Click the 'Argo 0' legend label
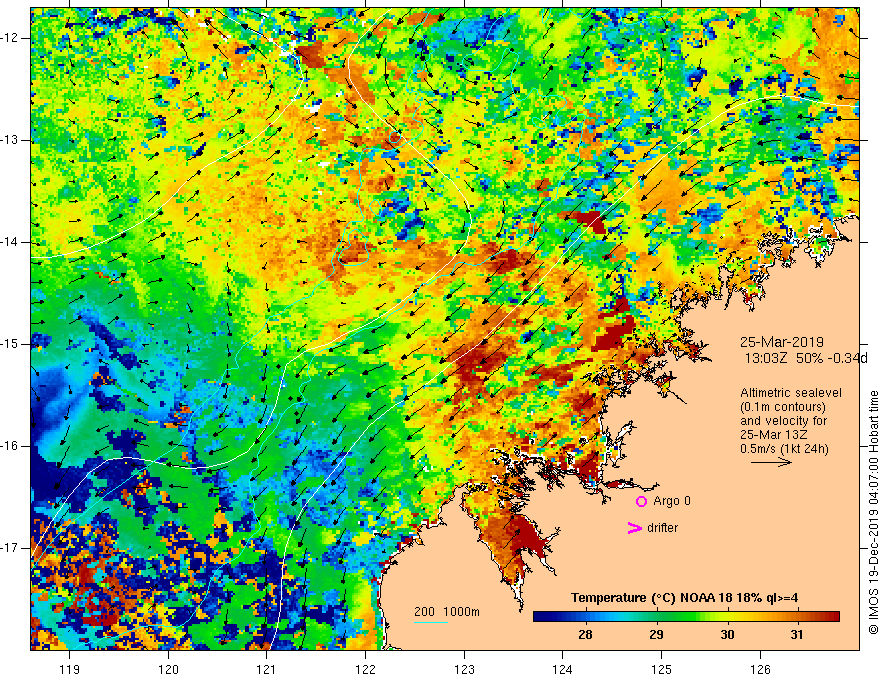This screenshot has height=680, width=880. 672,501
